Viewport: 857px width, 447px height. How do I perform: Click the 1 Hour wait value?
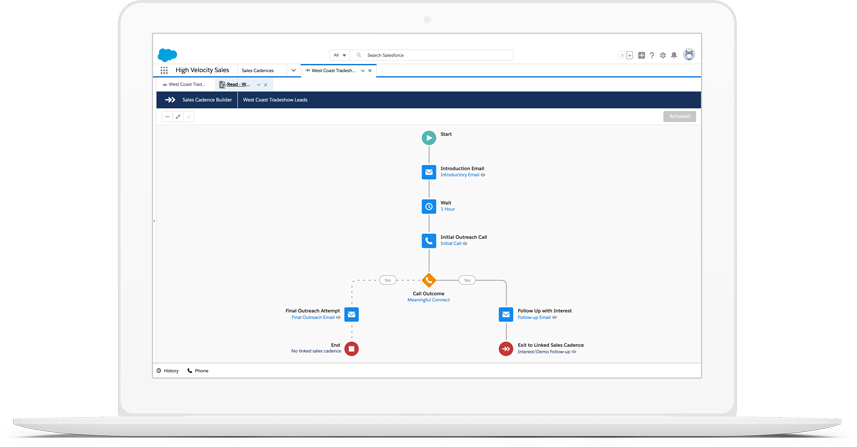[x=448, y=209]
